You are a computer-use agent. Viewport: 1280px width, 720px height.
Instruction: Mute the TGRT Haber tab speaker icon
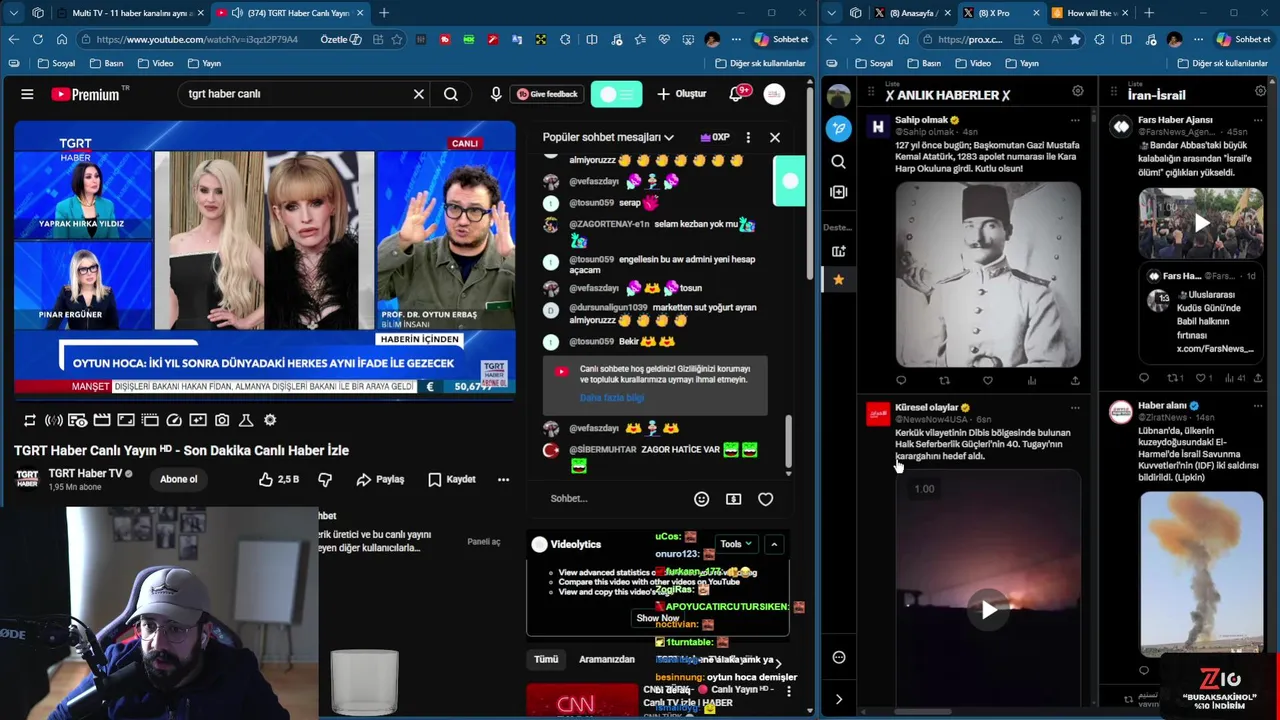[x=237, y=13]
